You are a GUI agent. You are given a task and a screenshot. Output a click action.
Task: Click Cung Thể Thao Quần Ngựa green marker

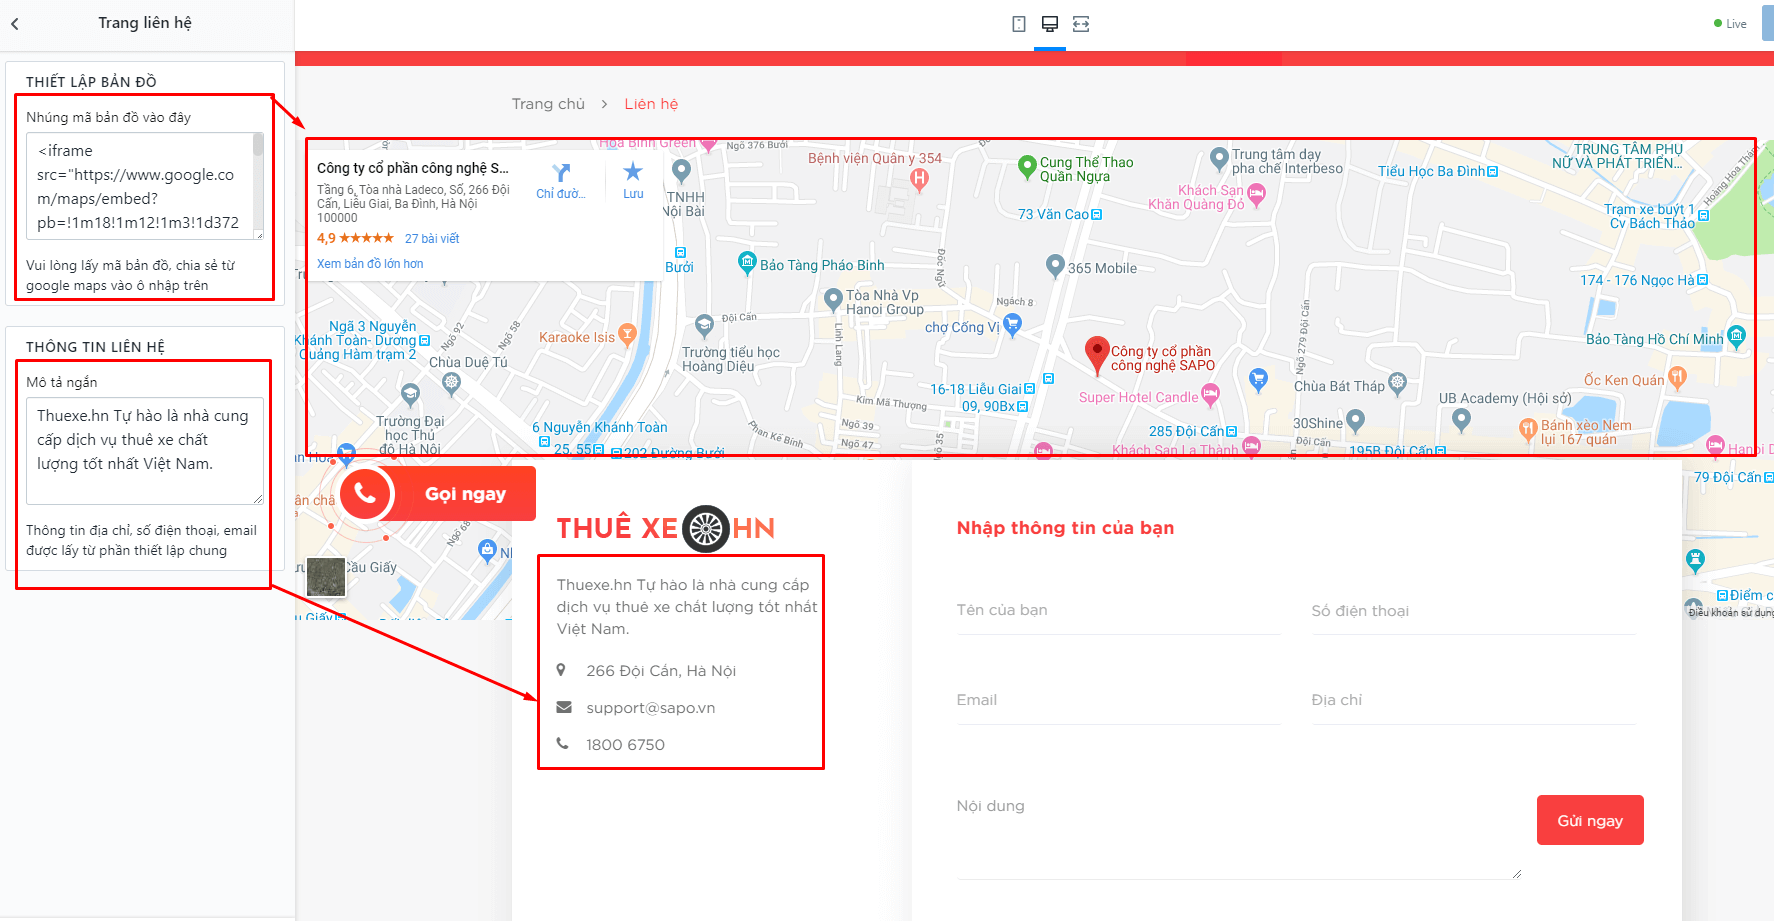[x=1027, y=167]
